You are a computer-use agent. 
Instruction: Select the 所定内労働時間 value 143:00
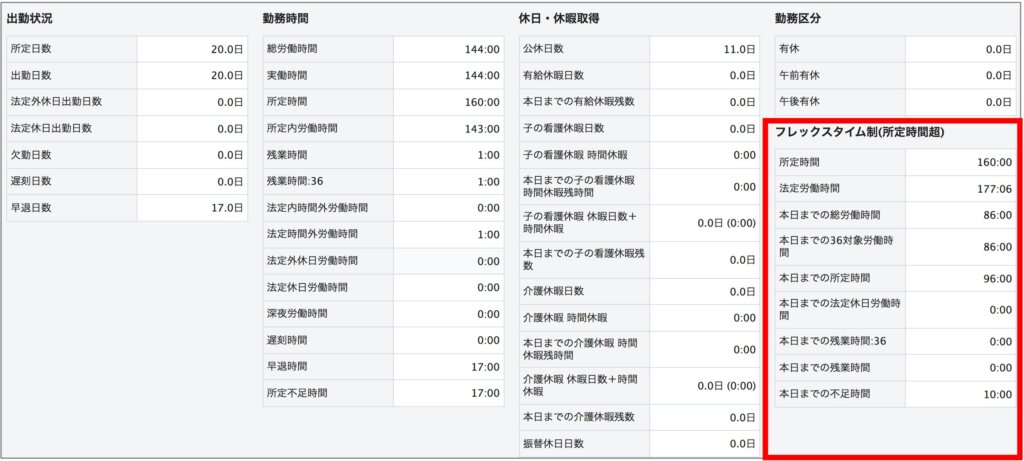[482, 129]
